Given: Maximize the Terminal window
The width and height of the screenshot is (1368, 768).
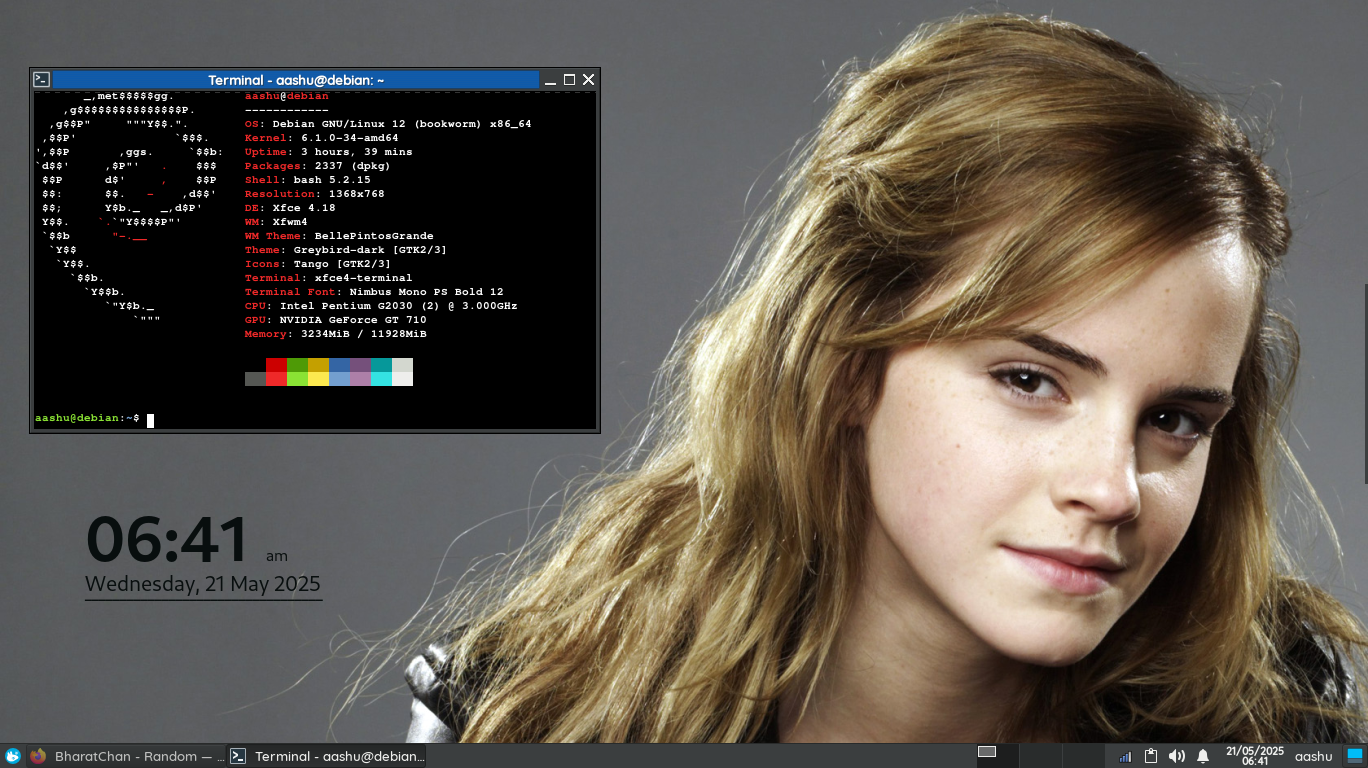Looking at the screenshot, I should (x=569, y=80).
